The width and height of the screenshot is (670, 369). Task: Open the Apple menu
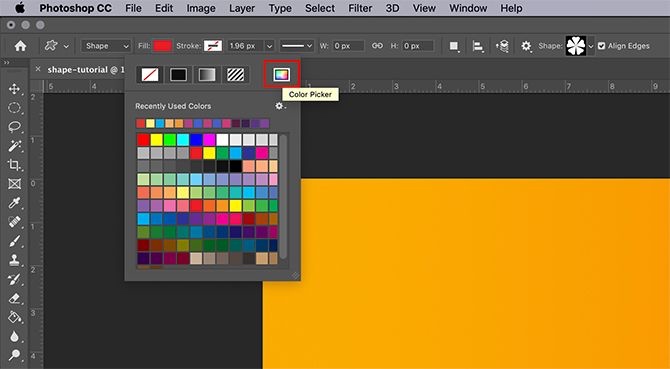tap(20, 8)
